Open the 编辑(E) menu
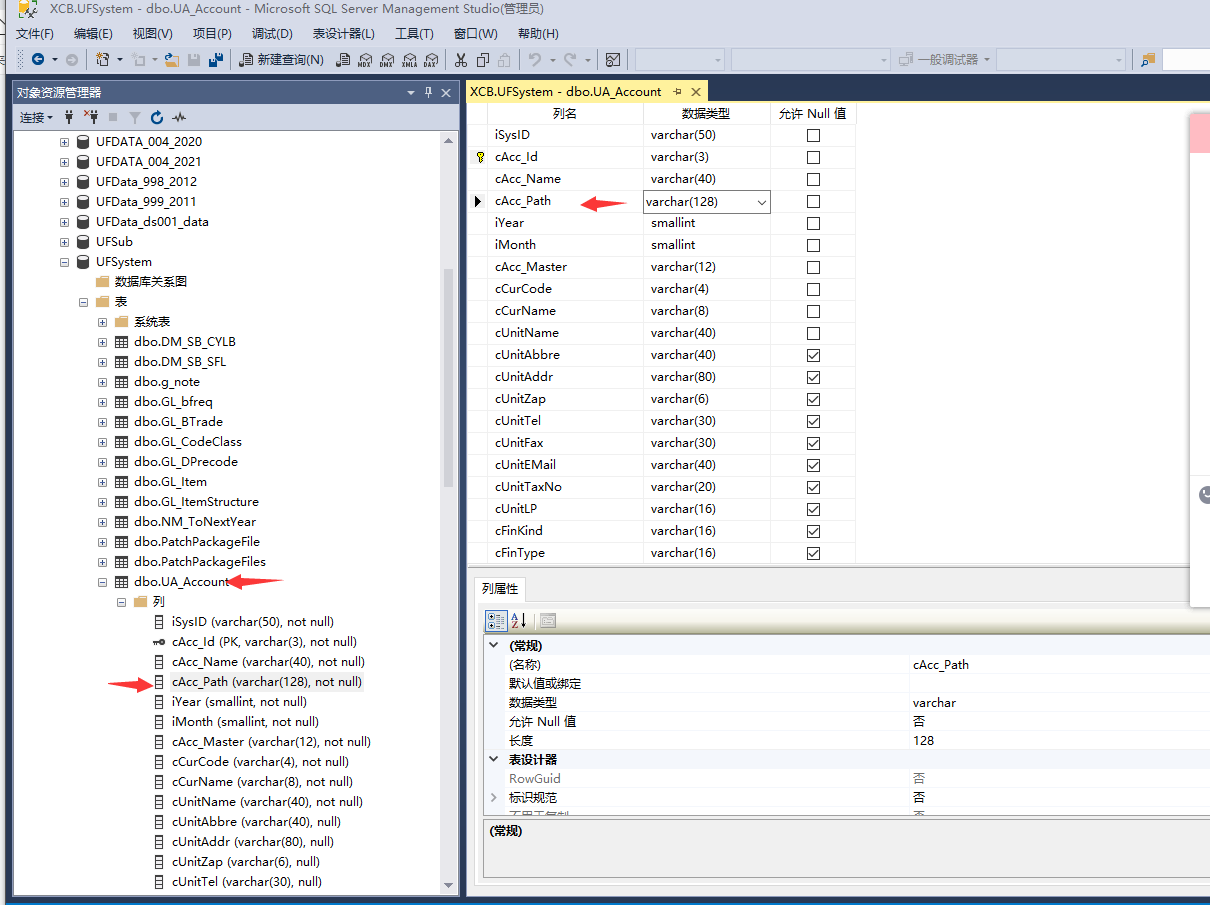Viewport: 1210px width, 905px height. (93, 33)
